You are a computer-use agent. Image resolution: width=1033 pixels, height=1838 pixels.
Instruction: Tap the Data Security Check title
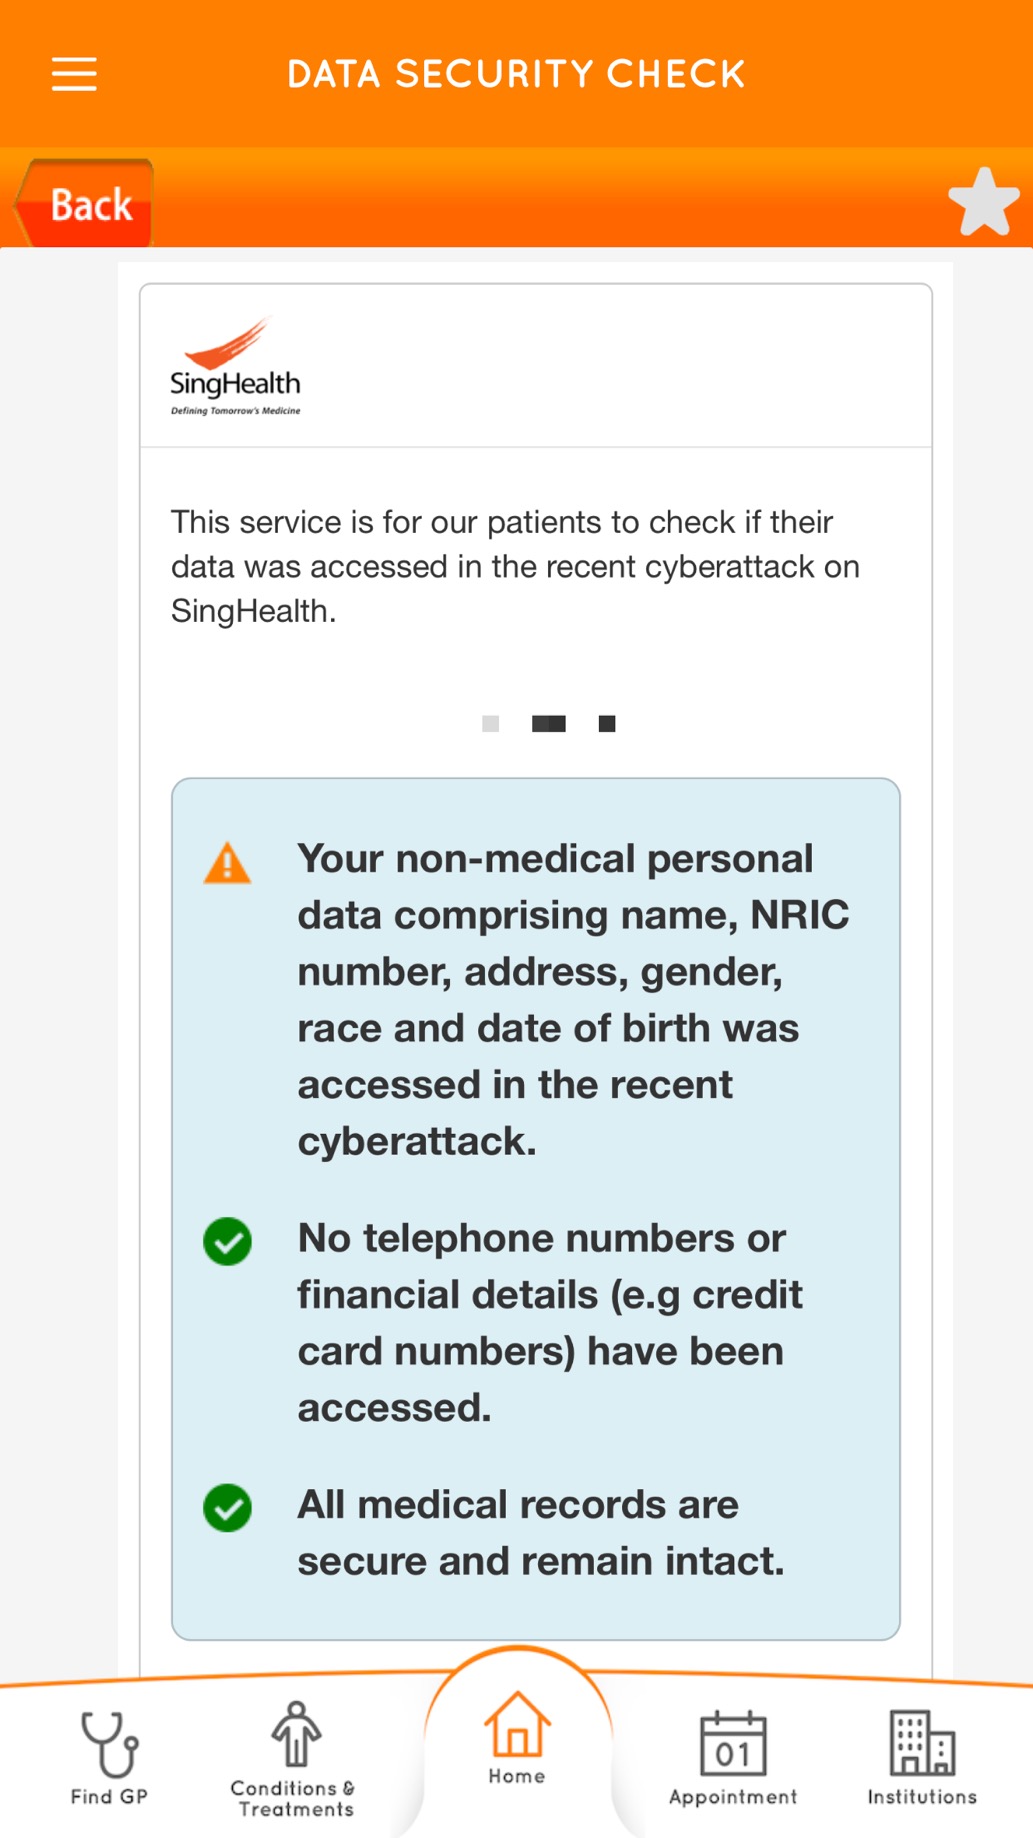(x=516, y=74)
